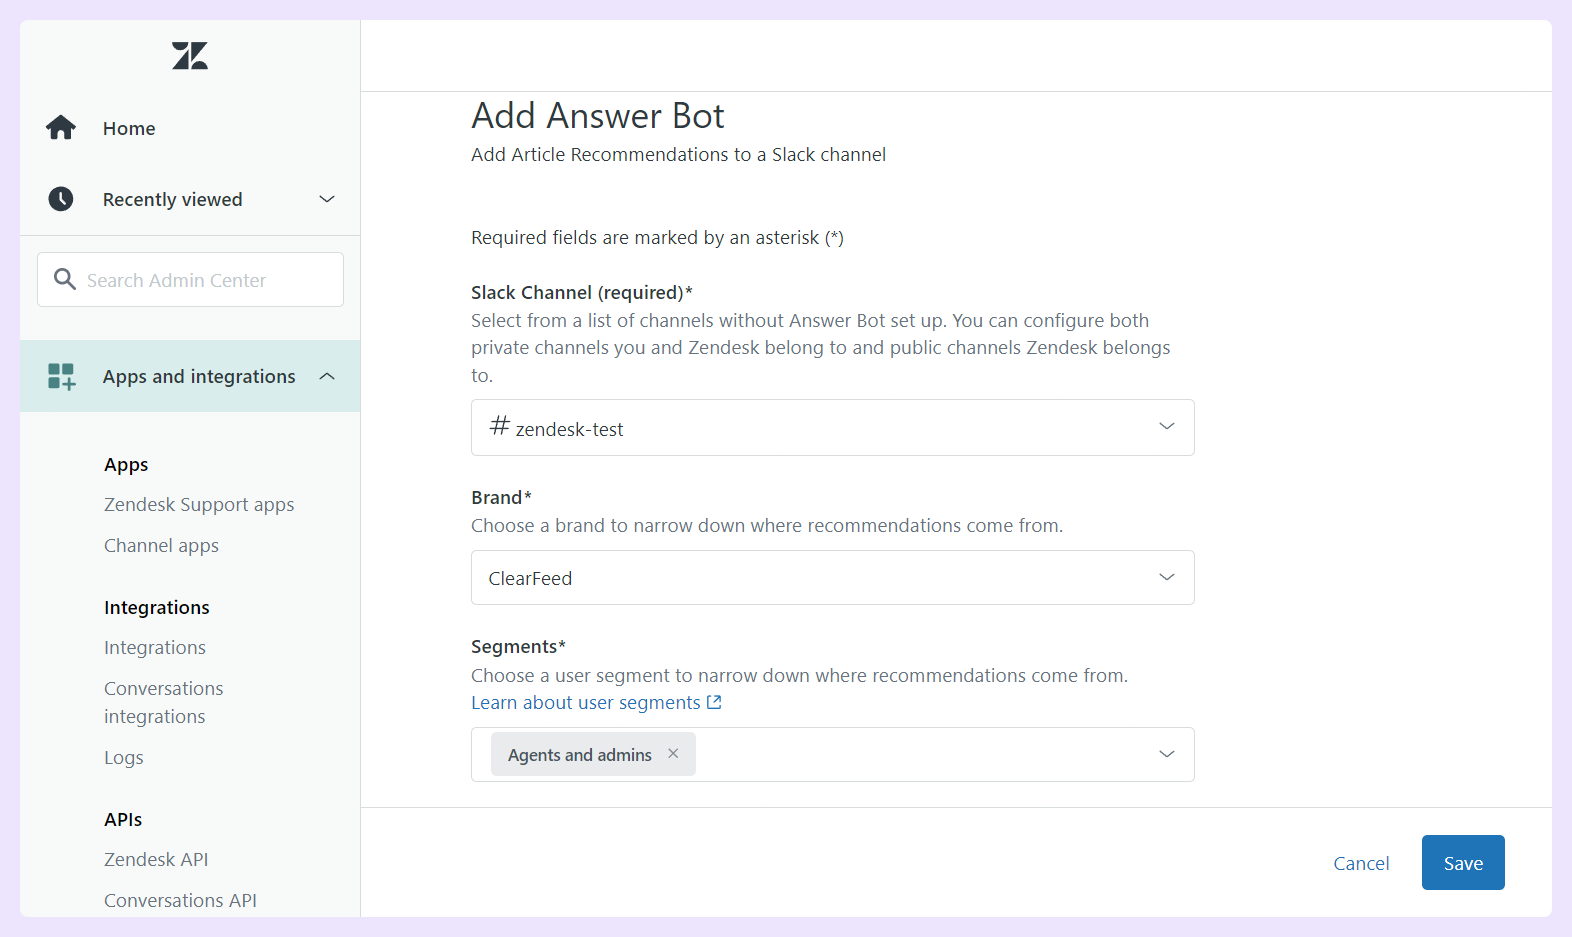Click the Integrations section heading
1572x937 pixels.
[157, 608]
